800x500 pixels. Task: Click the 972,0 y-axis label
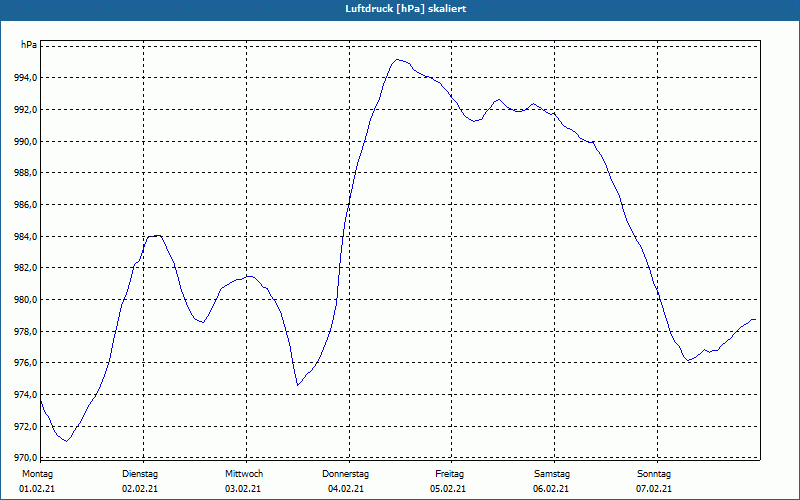click(26, 427)
